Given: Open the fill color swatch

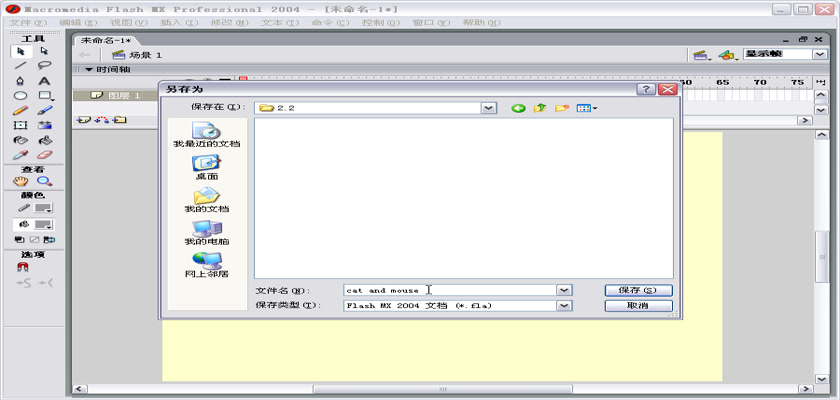Looking at the screenshot, I should pos(43,225).
